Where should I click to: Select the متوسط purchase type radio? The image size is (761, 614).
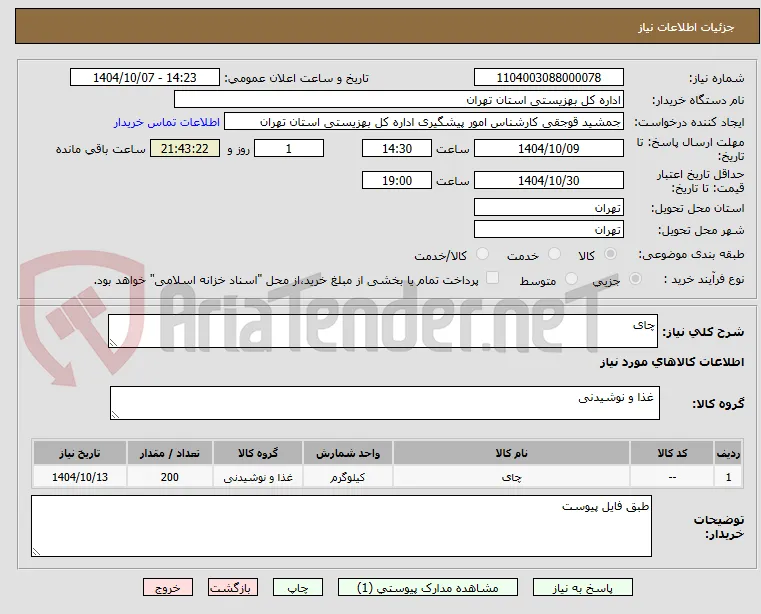571,279
